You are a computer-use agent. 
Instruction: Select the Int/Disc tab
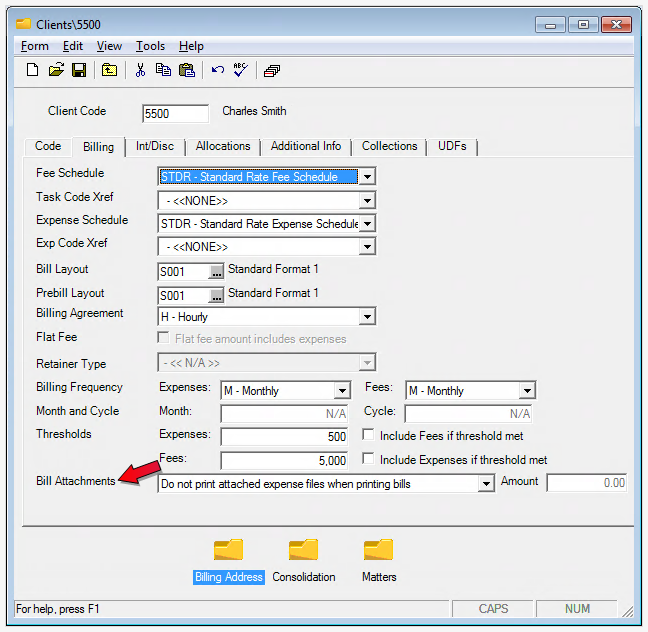[x=155, y=146]
